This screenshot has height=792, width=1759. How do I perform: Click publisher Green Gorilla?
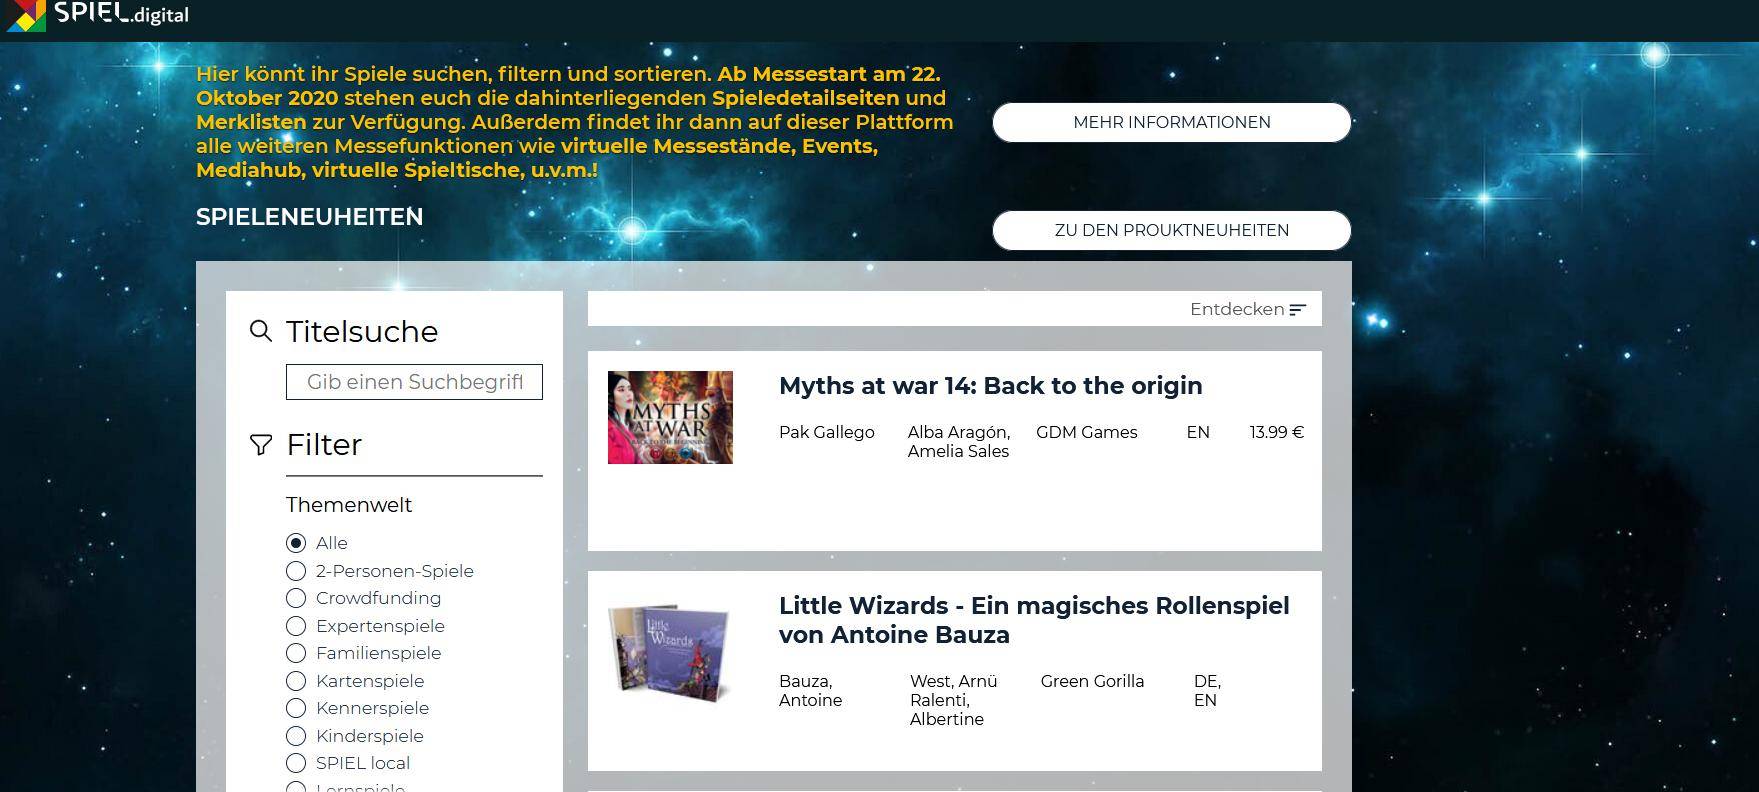click(x=1092, y=681)
